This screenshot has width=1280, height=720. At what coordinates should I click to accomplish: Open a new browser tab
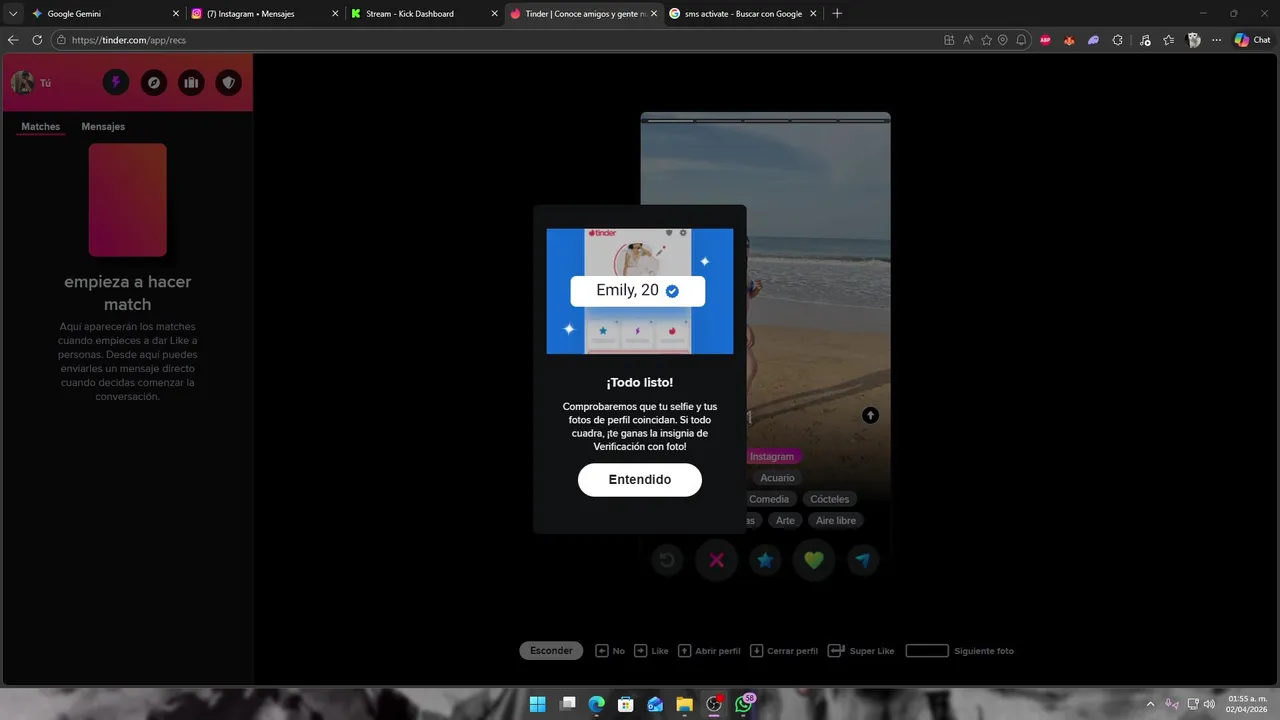point(837,14)
